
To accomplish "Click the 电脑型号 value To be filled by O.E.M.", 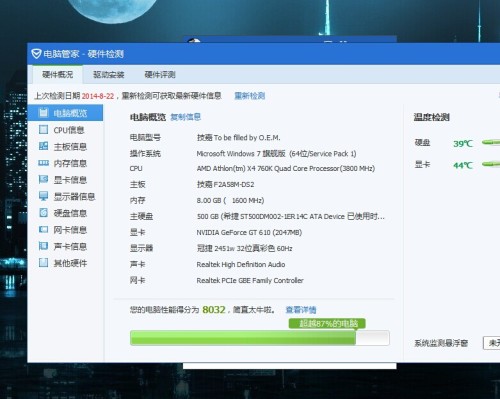I will 239,138.
